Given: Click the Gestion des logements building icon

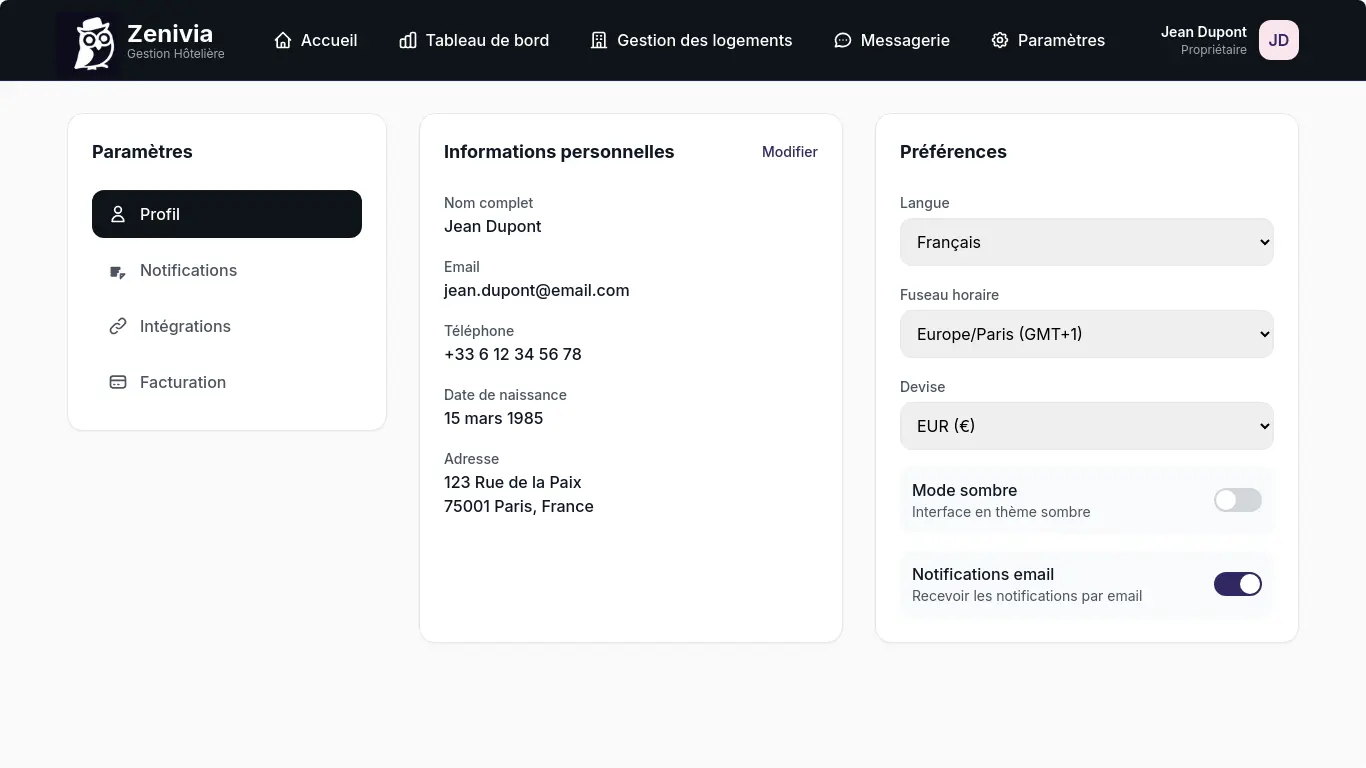Looking at the screenshot, I should click(598, 40).
